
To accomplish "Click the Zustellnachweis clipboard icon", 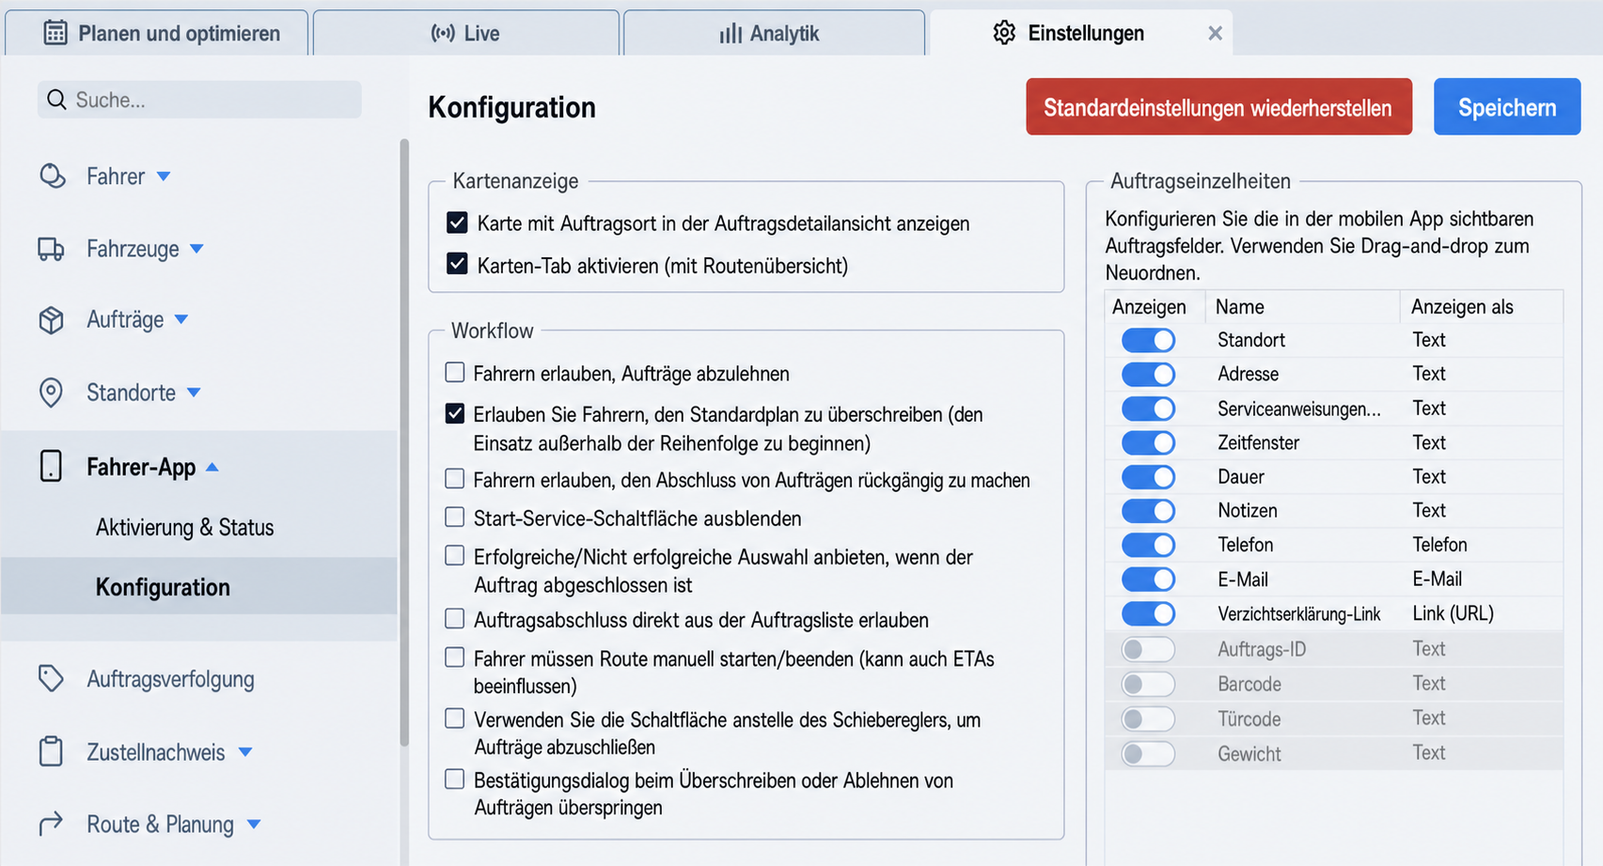I will click(51, 751).
